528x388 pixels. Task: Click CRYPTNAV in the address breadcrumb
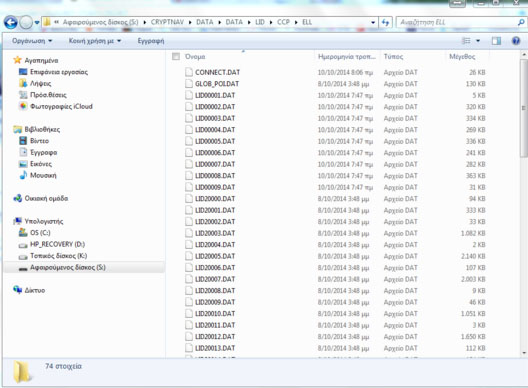coord(167,22)
